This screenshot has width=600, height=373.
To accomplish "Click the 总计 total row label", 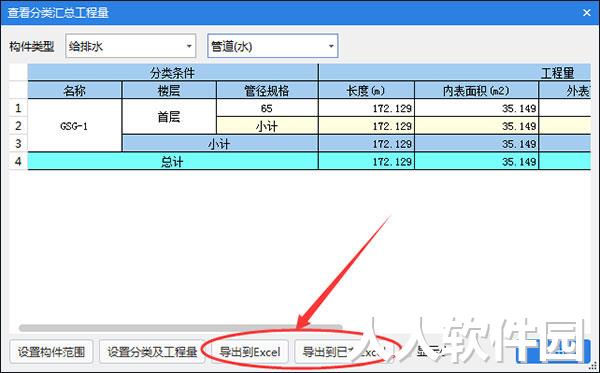I will [173, 161].
